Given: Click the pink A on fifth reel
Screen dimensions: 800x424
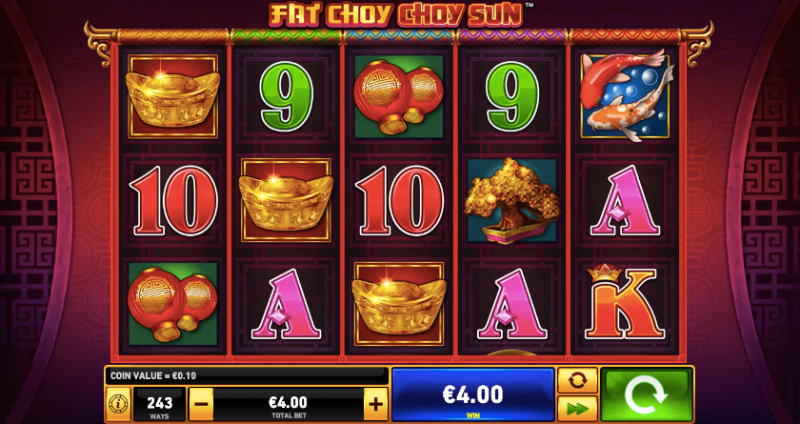Looking at the screenshot, I should point(625,201).
